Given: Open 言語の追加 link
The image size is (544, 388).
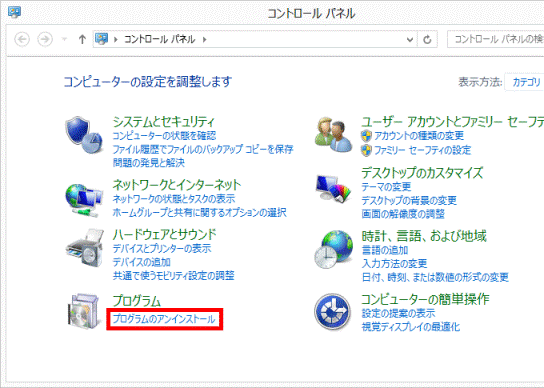Looking at the screenshot, I should click(384, 250).
